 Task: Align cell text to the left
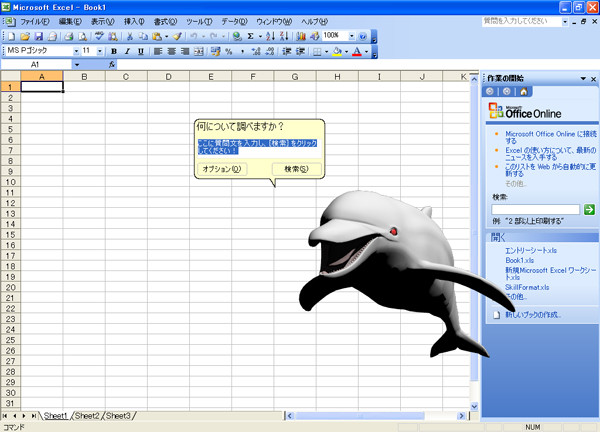pos(158,51)
